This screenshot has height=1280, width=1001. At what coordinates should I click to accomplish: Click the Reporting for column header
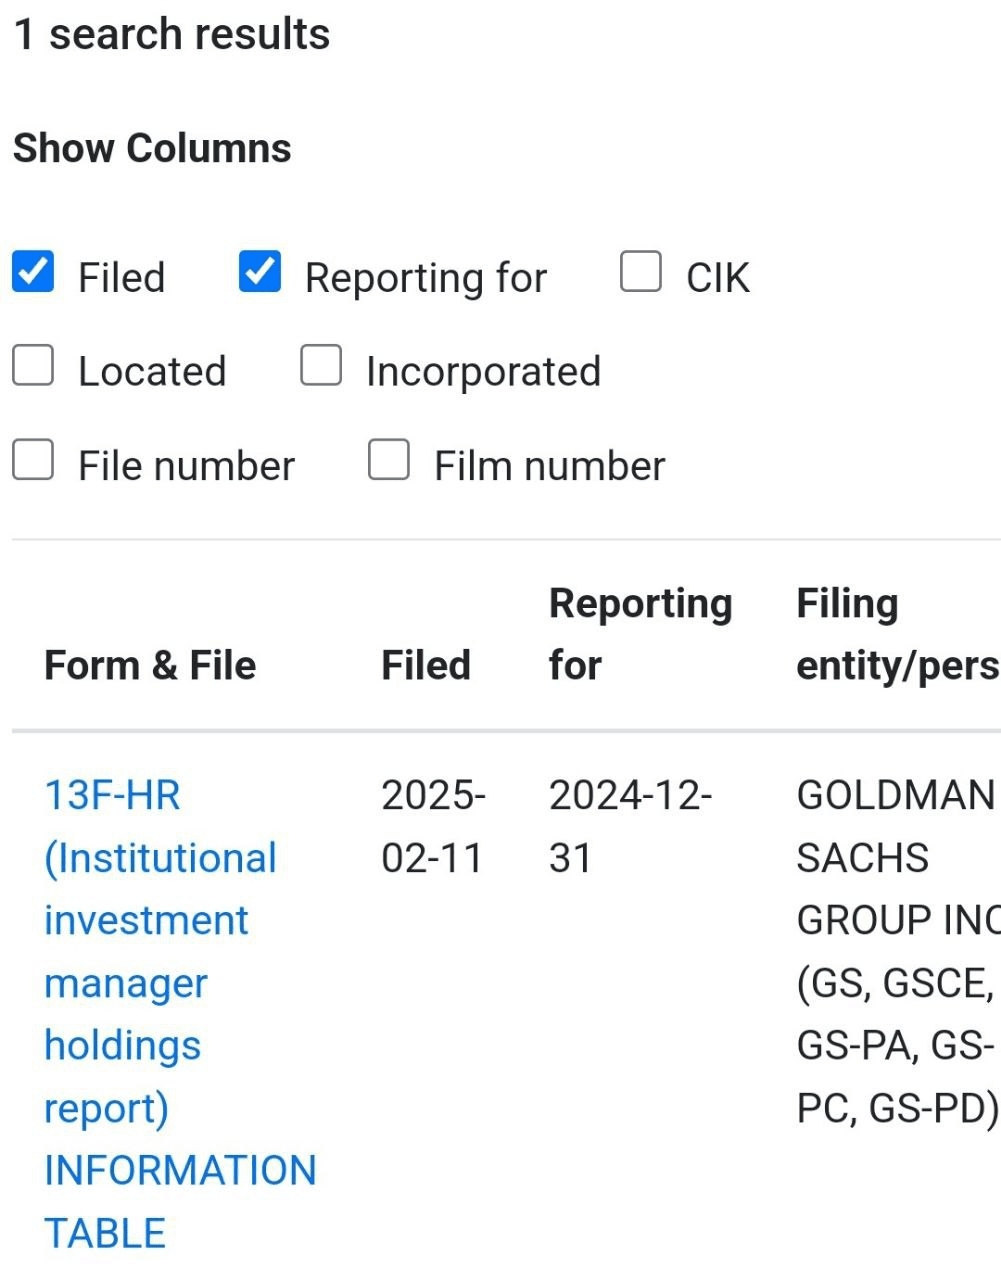point(641,634)
